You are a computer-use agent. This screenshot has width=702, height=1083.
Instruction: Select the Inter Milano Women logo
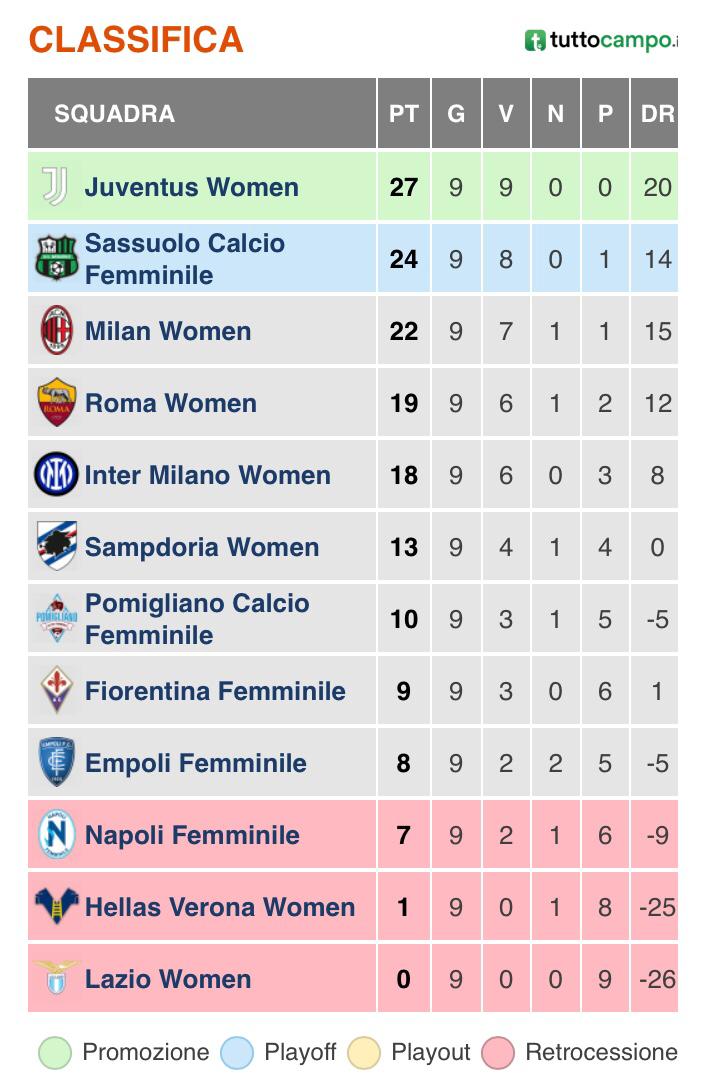[56, 474]
